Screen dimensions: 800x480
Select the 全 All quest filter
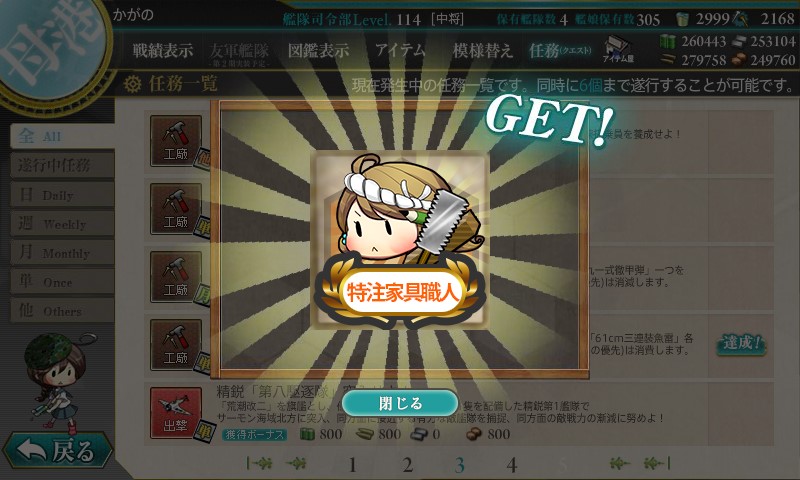point(61,136)
